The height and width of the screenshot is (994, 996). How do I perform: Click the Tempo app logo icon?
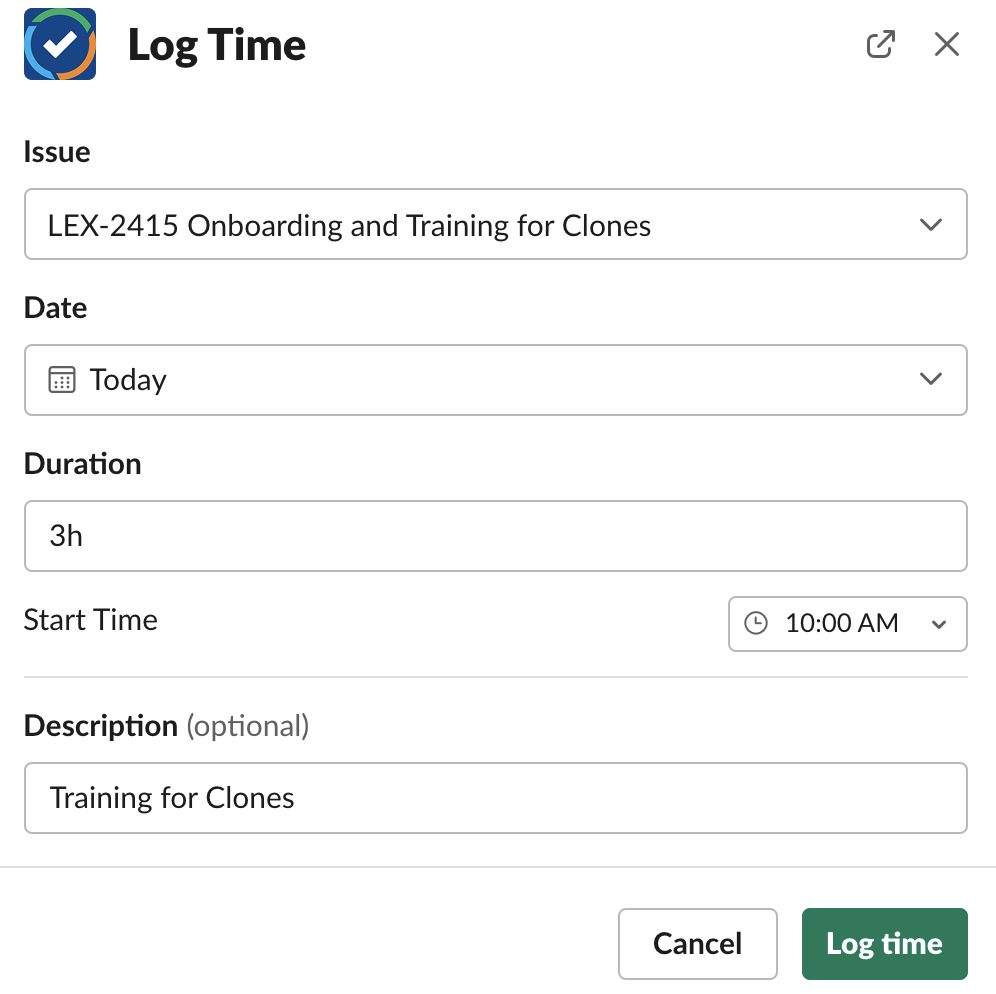coord(59,44)
